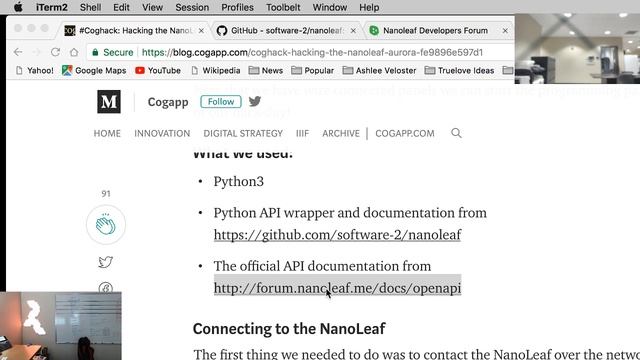This screenshot has width=640, height=360.
Task: Go to the IIIF section
Action: pos(302,133)
